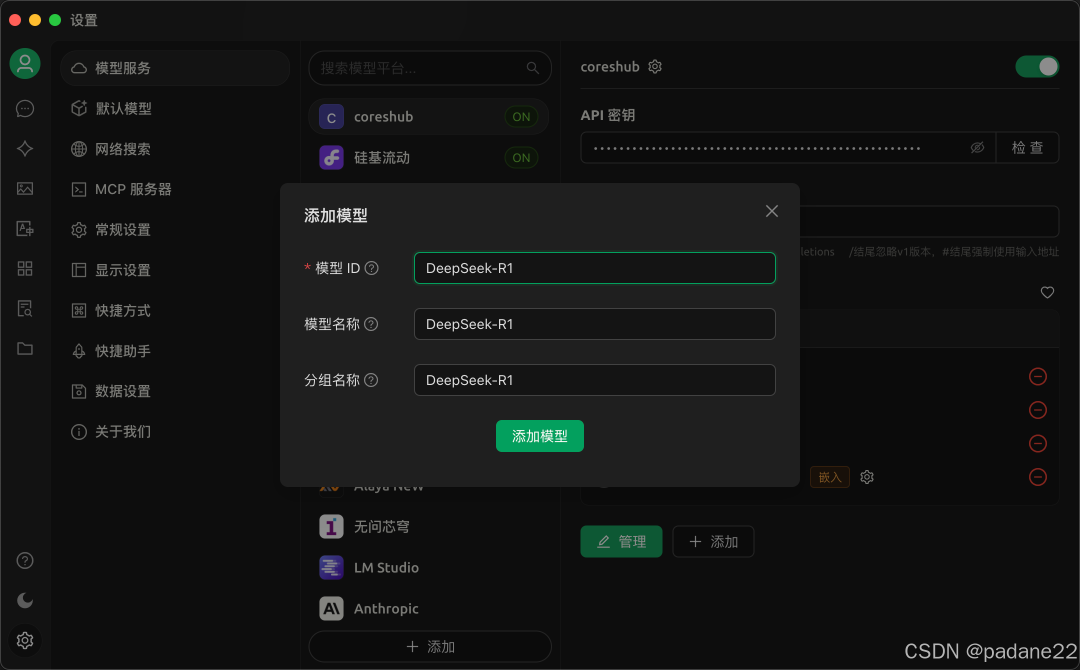Open the agents sparkle sidebar icon
1080x670 pixels.
click(x=25, y=149)
